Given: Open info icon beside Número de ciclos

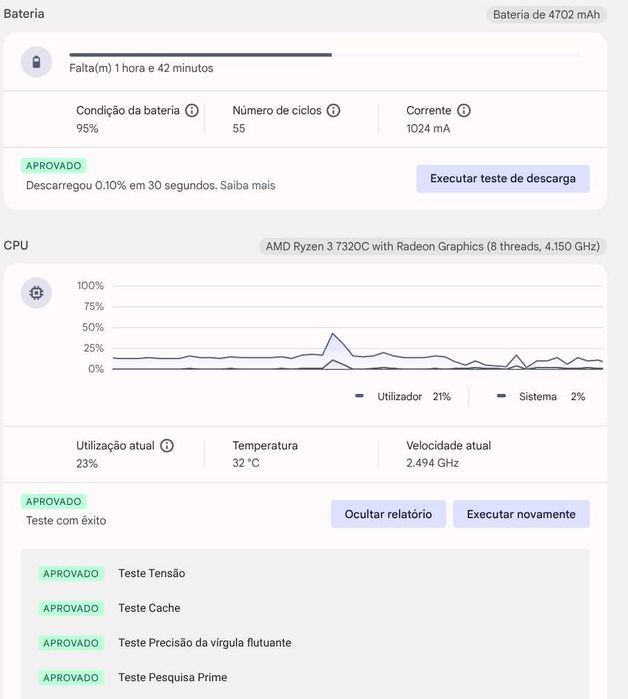Looking at the screenshot, I should pyautogui.click(x=334, y=111).
